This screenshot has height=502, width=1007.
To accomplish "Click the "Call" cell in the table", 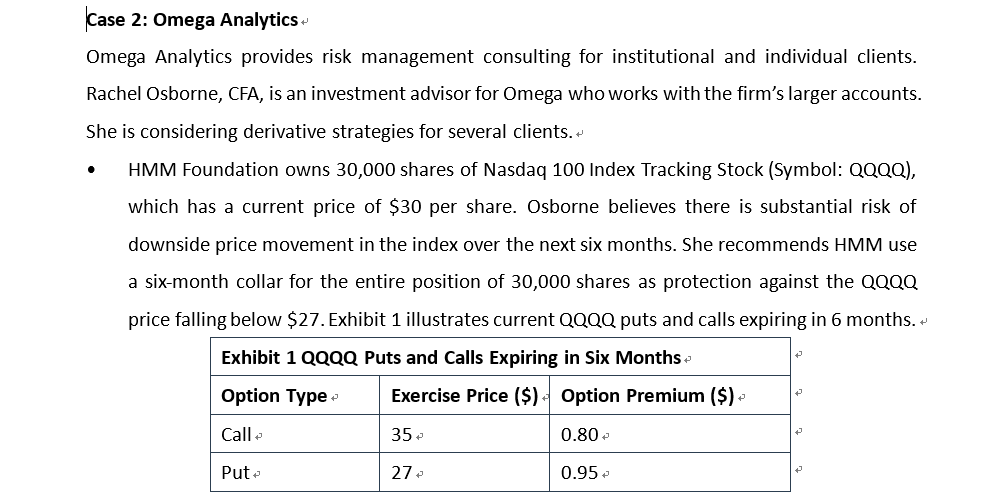I will pos(236,434).
